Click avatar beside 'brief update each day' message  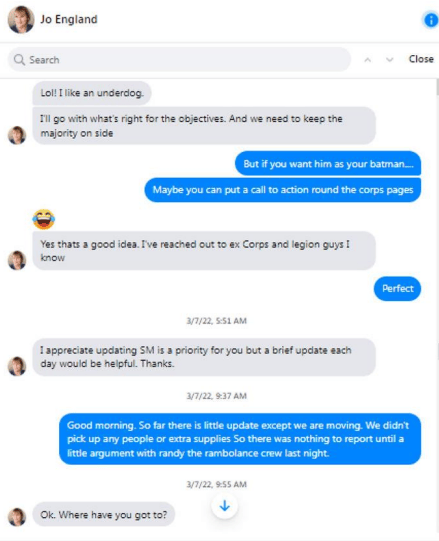[x=17, y=366]
